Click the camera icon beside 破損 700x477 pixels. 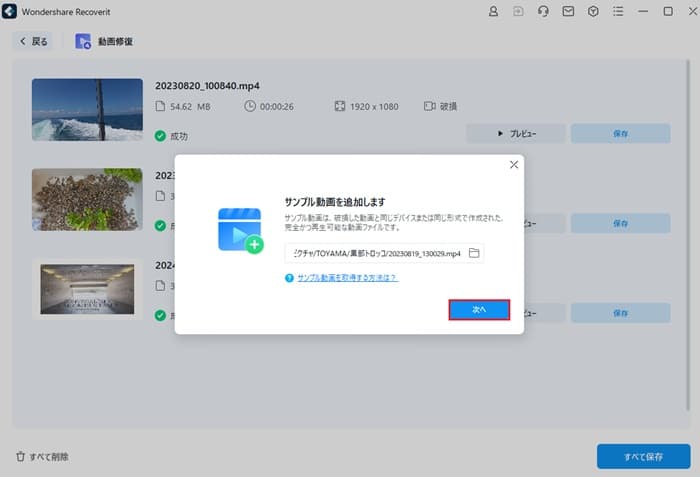429,106
